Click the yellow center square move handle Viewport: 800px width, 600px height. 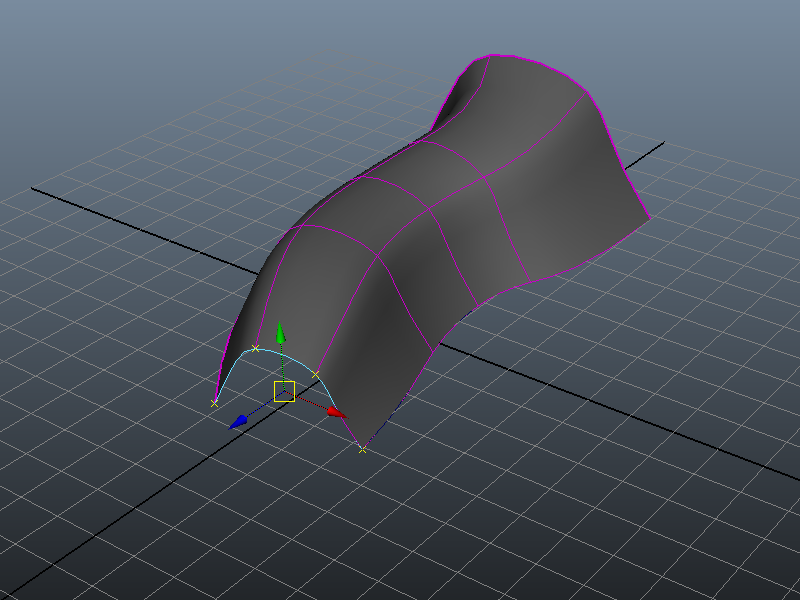pyautogui.click(x=284, y=391)
